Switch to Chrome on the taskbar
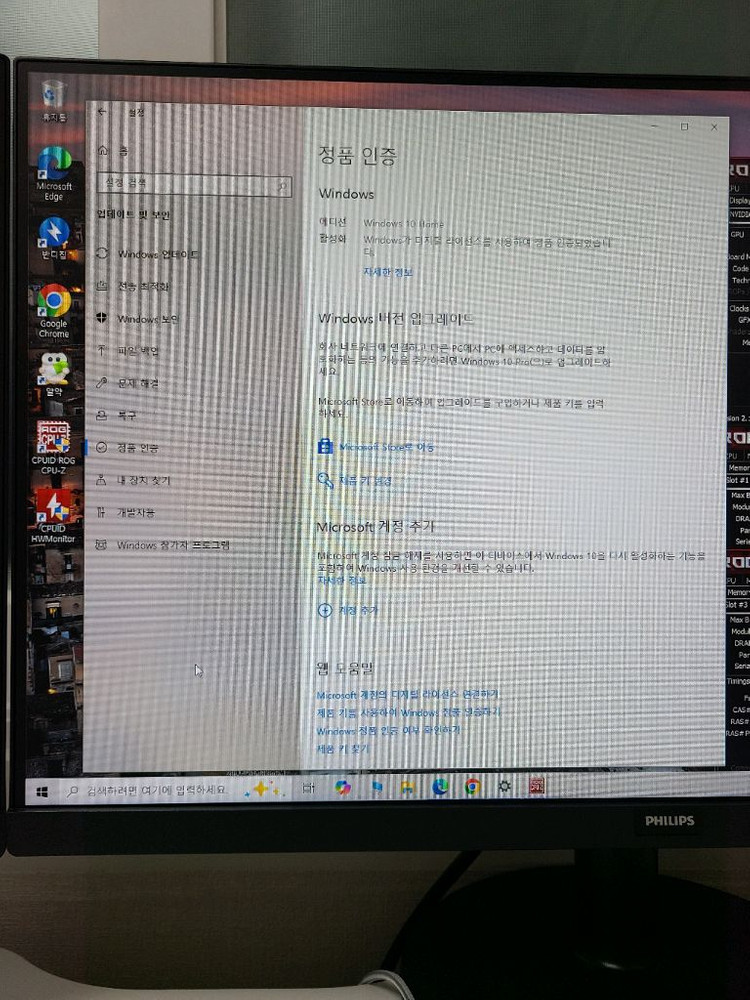This screenshot has height=1000, width=750. [x=473, y=787]
